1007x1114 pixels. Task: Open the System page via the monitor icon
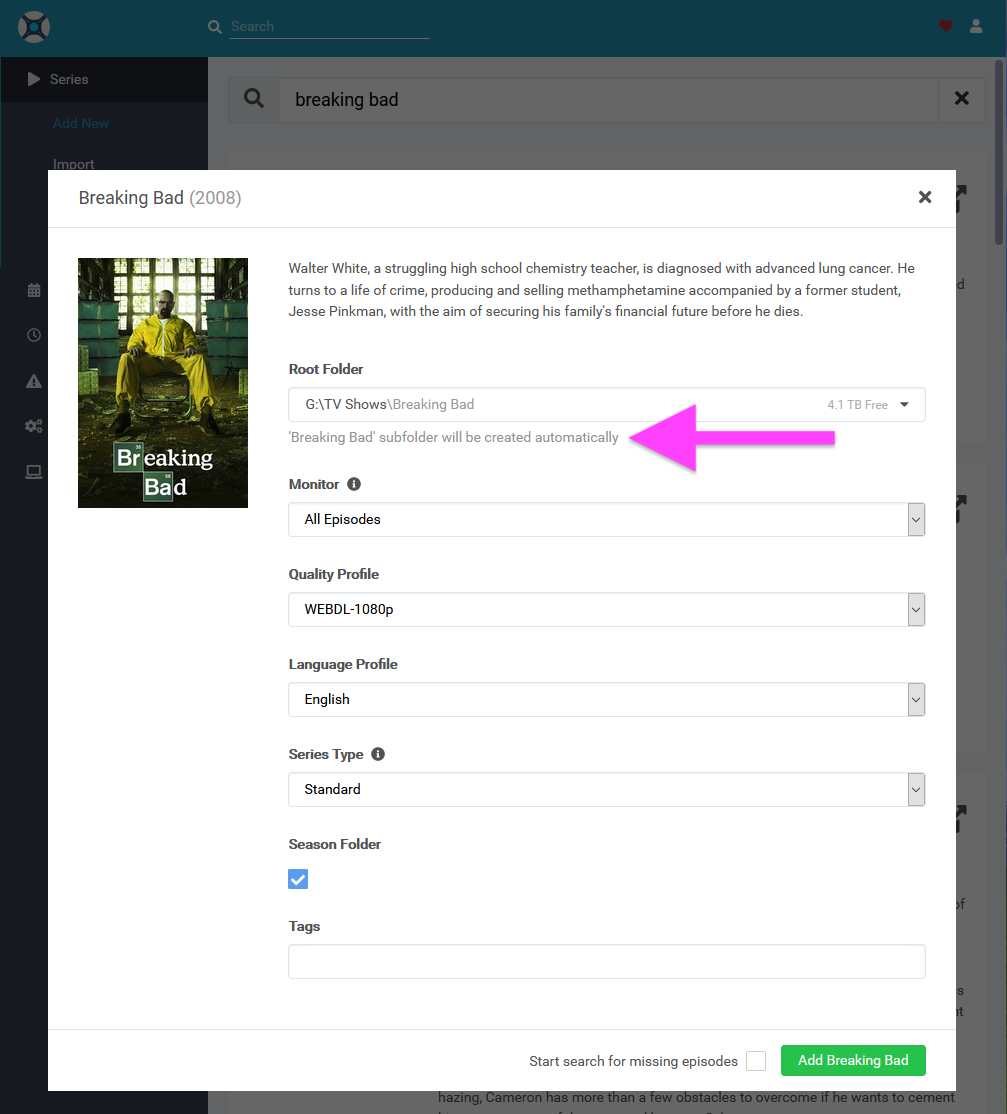point(33,471)
